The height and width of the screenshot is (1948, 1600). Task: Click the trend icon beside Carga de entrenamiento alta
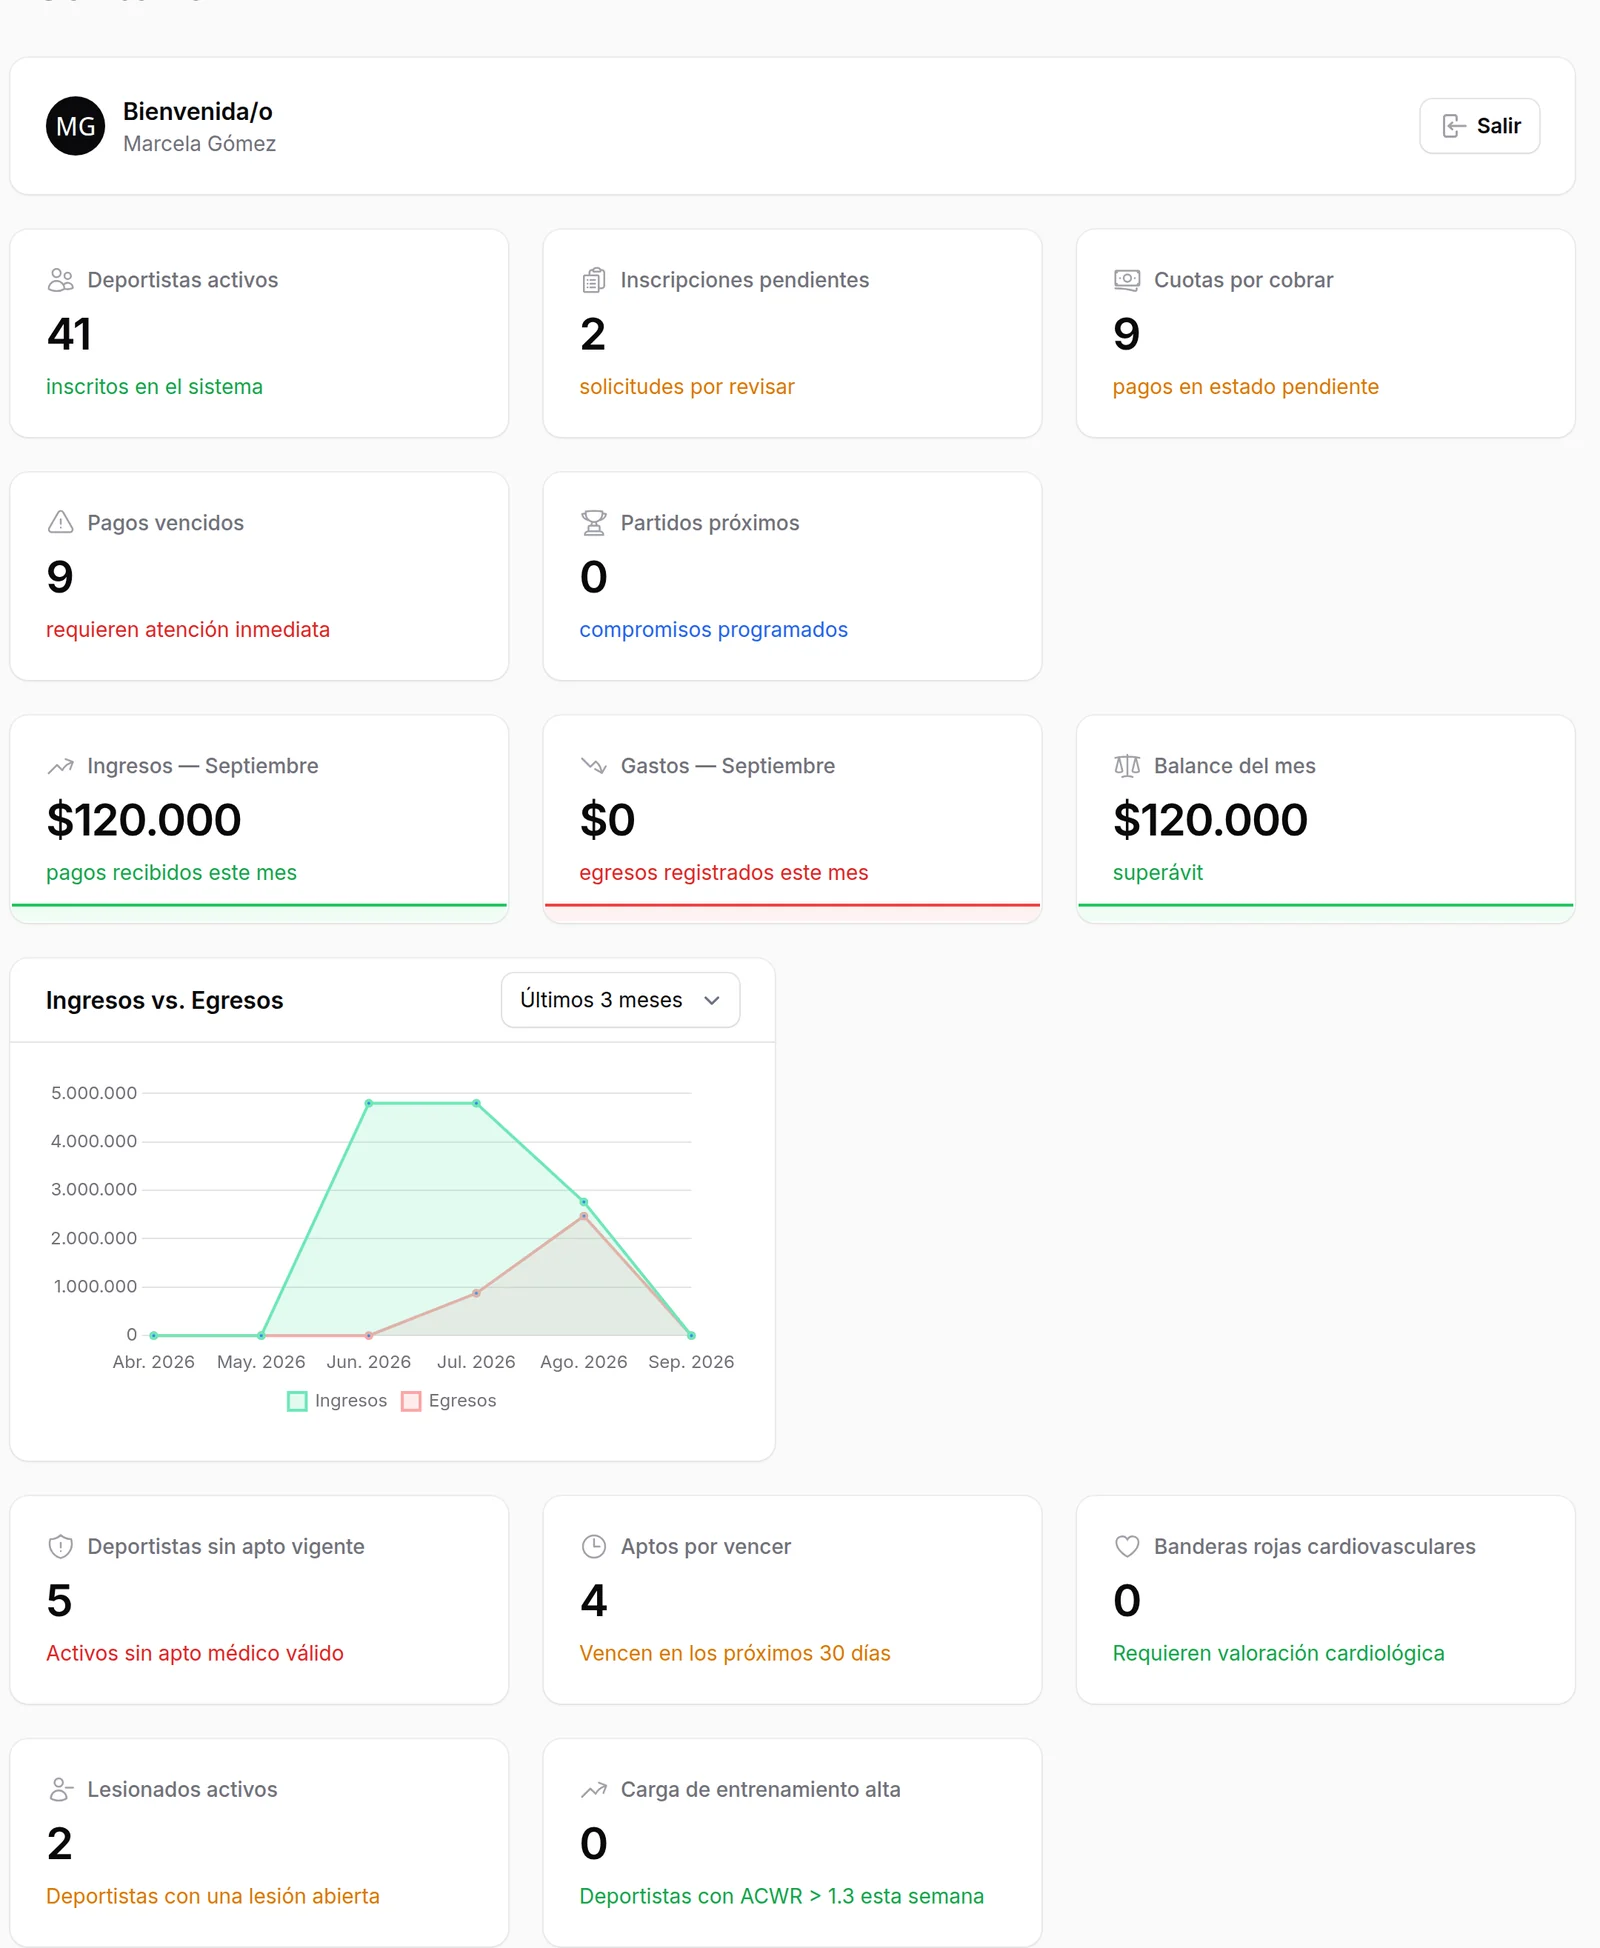(x=593, y=1790)
